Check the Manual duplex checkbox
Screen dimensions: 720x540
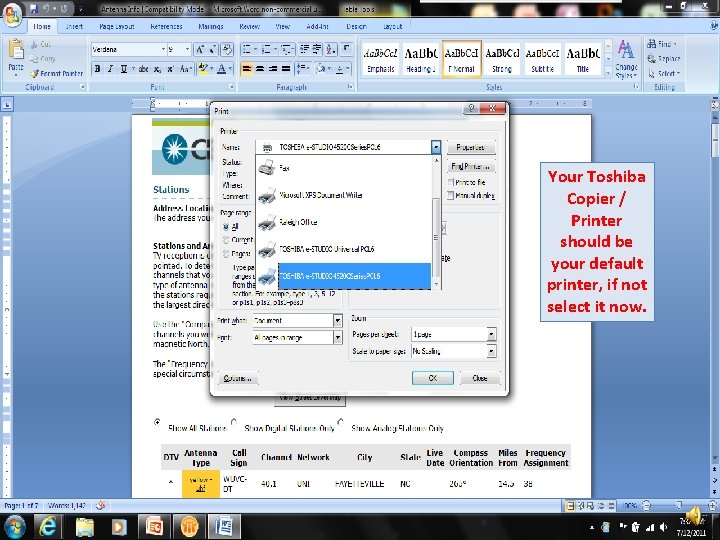click(x=451, y=196)
